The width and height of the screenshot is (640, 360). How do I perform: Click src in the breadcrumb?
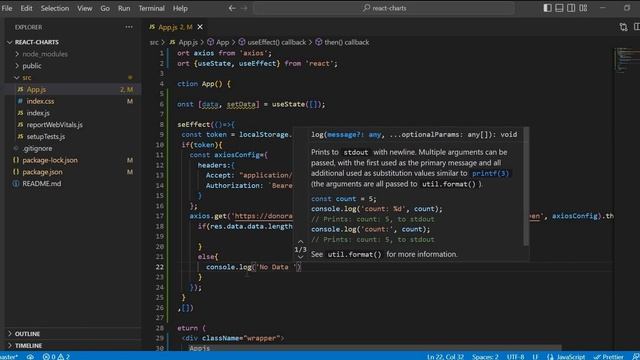[x=154, y=42]
